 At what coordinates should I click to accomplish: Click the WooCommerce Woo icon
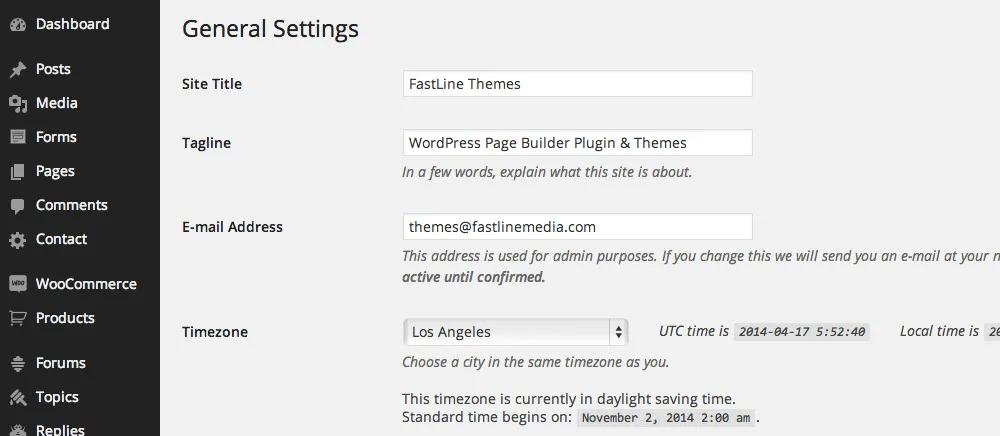[x=17, y=284]
